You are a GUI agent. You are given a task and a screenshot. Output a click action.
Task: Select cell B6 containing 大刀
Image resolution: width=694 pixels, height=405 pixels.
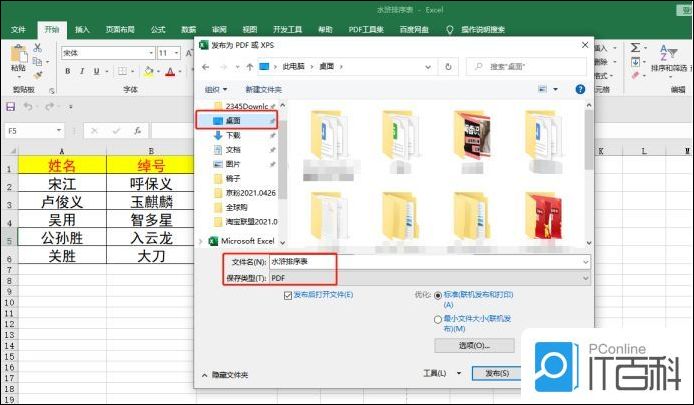point(151,256)
